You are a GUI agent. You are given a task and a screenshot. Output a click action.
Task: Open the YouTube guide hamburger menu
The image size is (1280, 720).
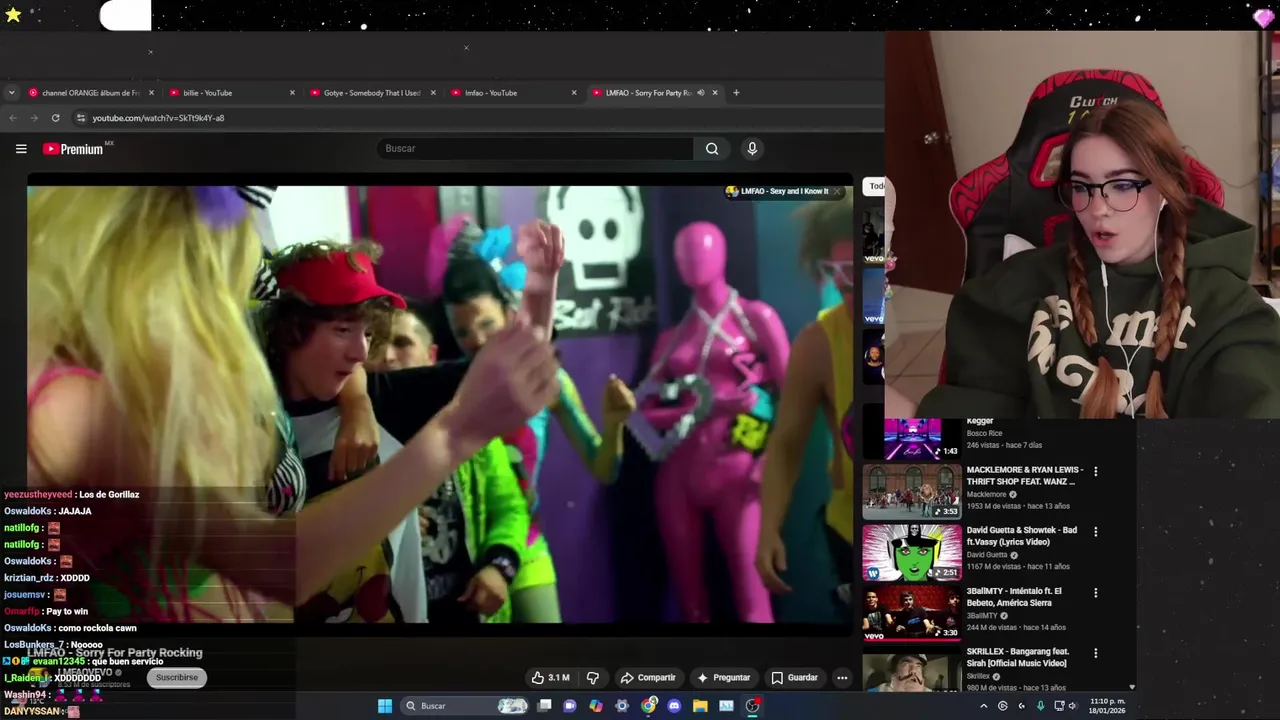click(x=21, y=149)
